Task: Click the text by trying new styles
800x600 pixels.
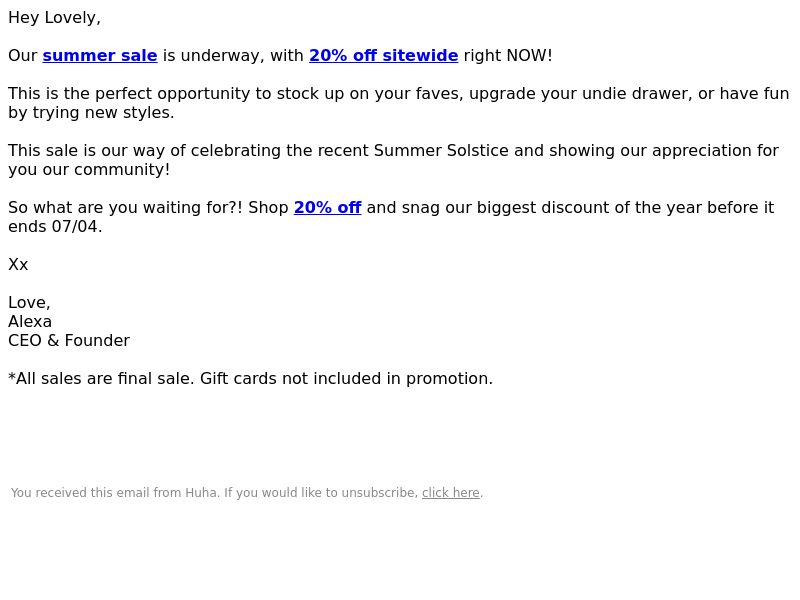Action: click(91, 113)
